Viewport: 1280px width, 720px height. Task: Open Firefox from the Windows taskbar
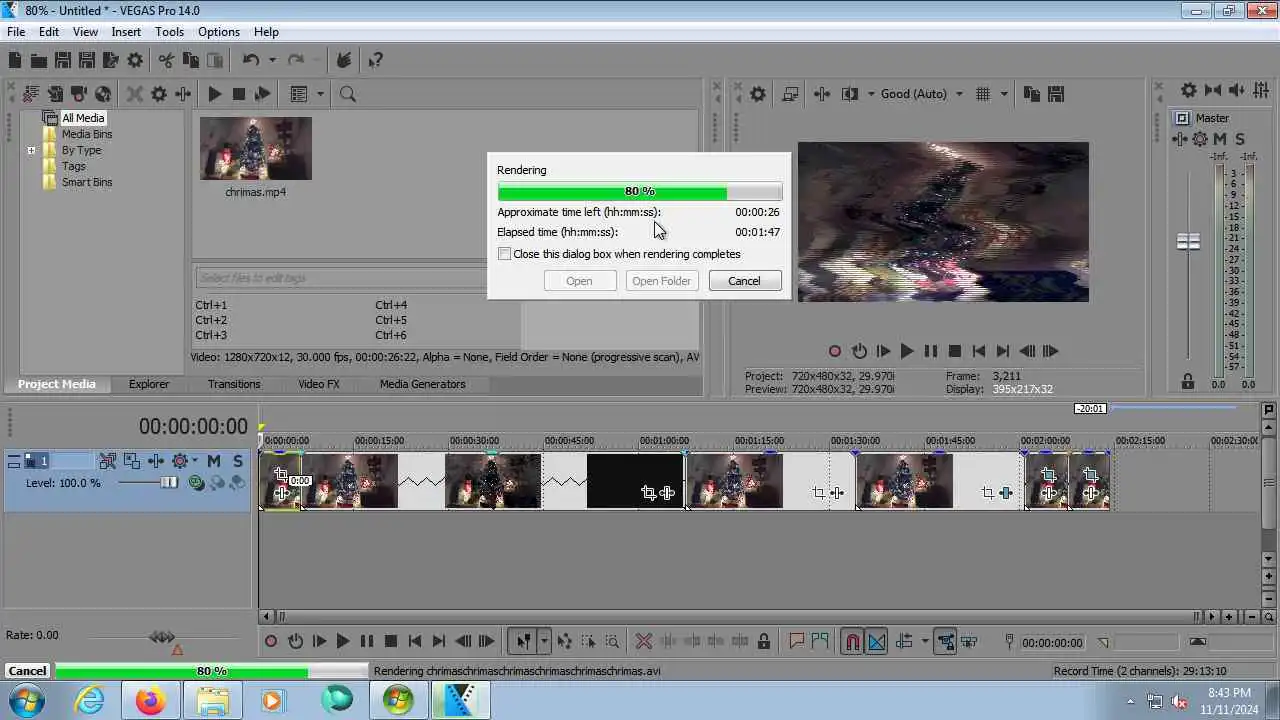point(151,701)
